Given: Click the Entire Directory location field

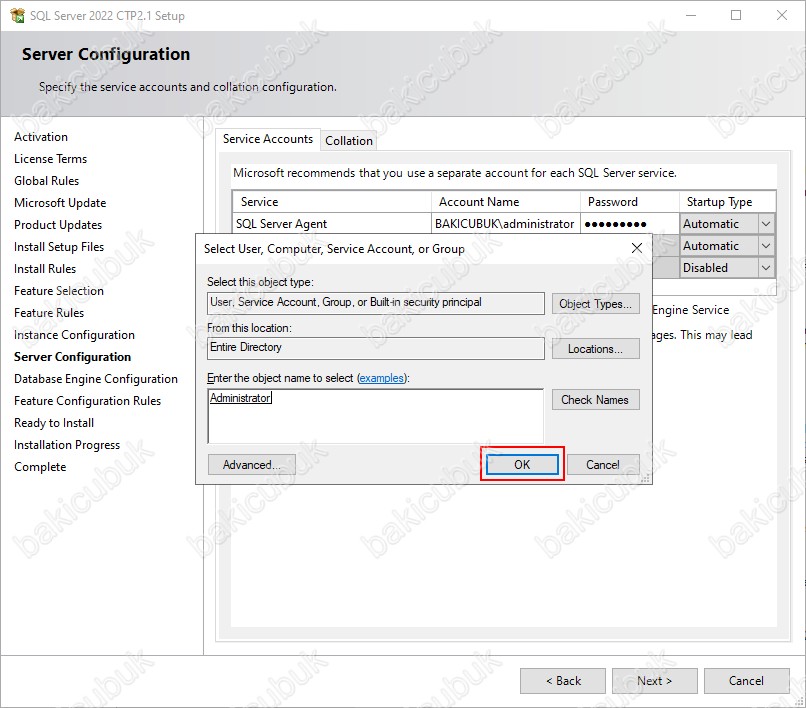Looking at the screenshot, I should (376, 348).
